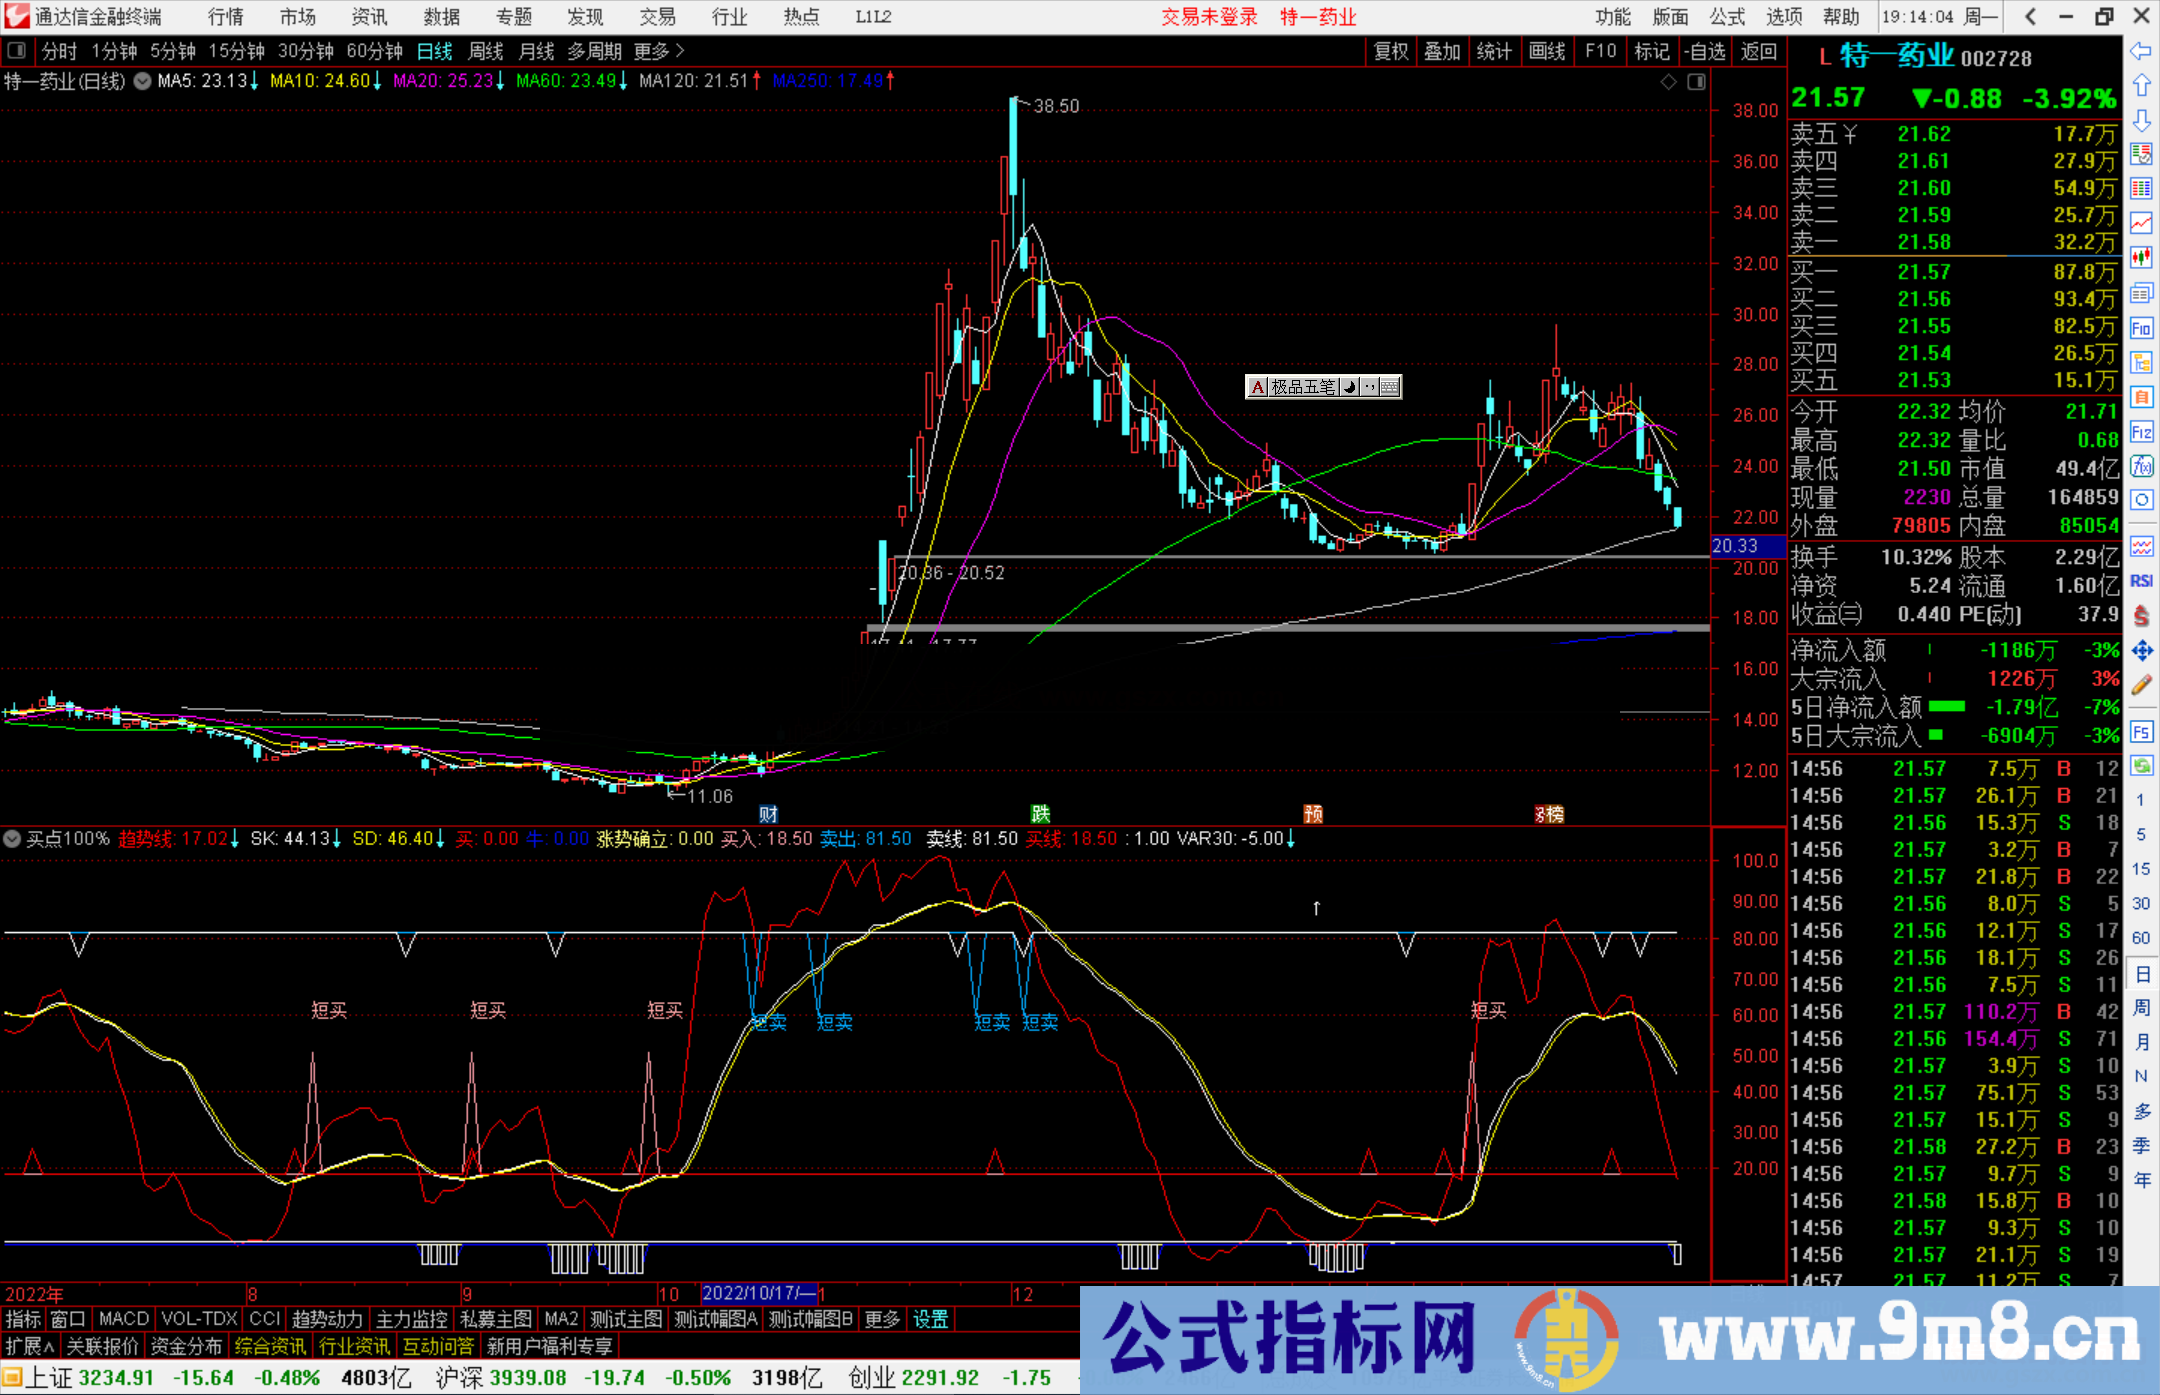Open the time-sharing line chart icon
2160x1395 pixels.
click(2141, 223)
